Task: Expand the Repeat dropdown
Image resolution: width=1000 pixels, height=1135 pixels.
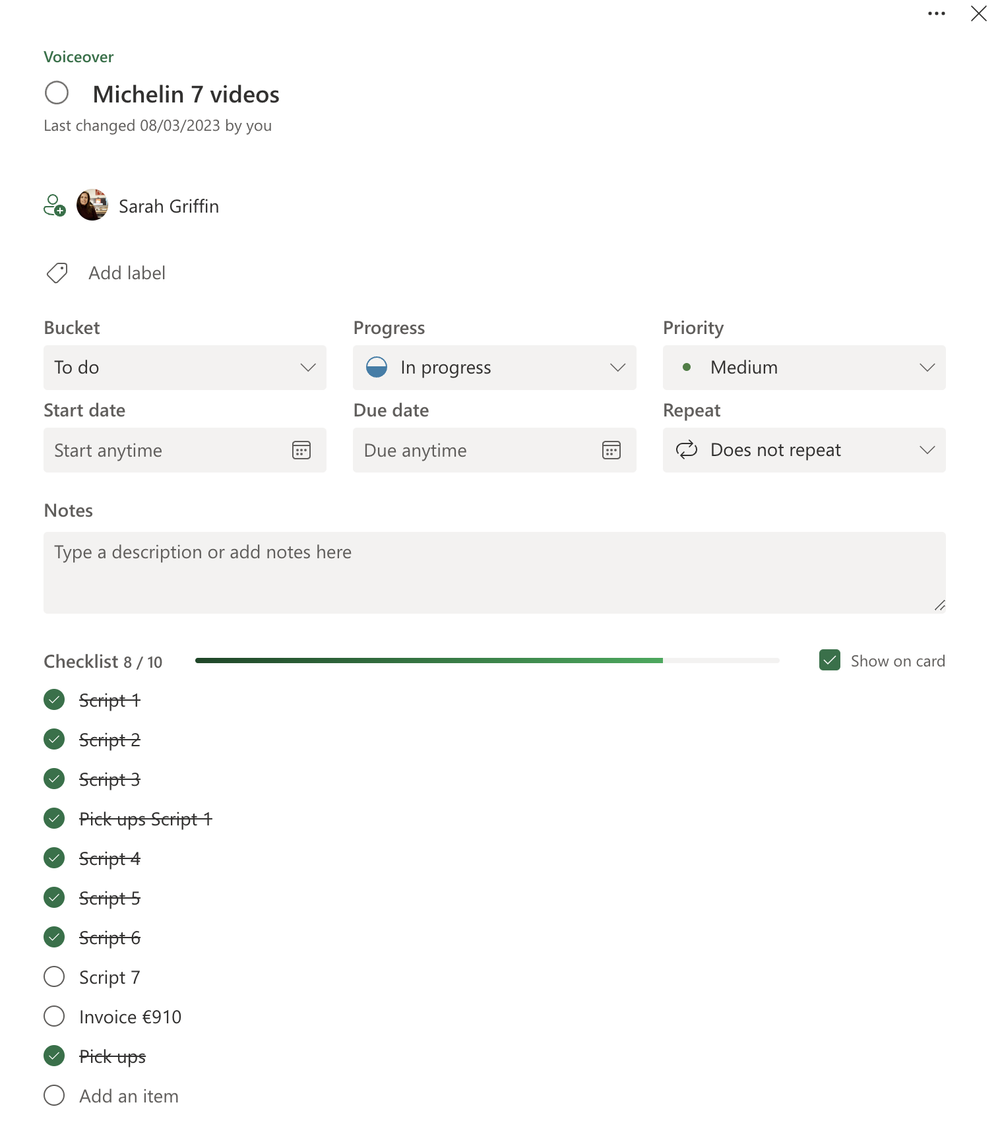Action: pyautogui.click(x=804, y=450)
